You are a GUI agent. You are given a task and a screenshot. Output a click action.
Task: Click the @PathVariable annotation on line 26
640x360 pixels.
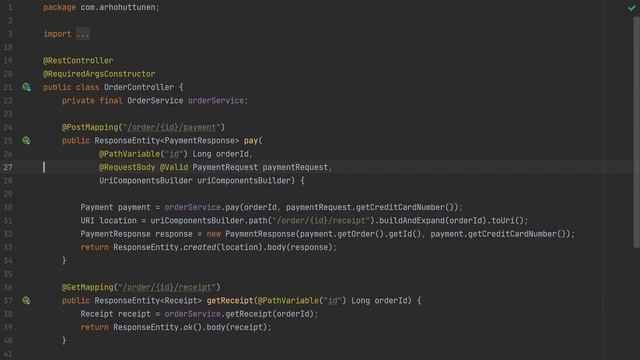pyautogui.click(x=129, y=154)
